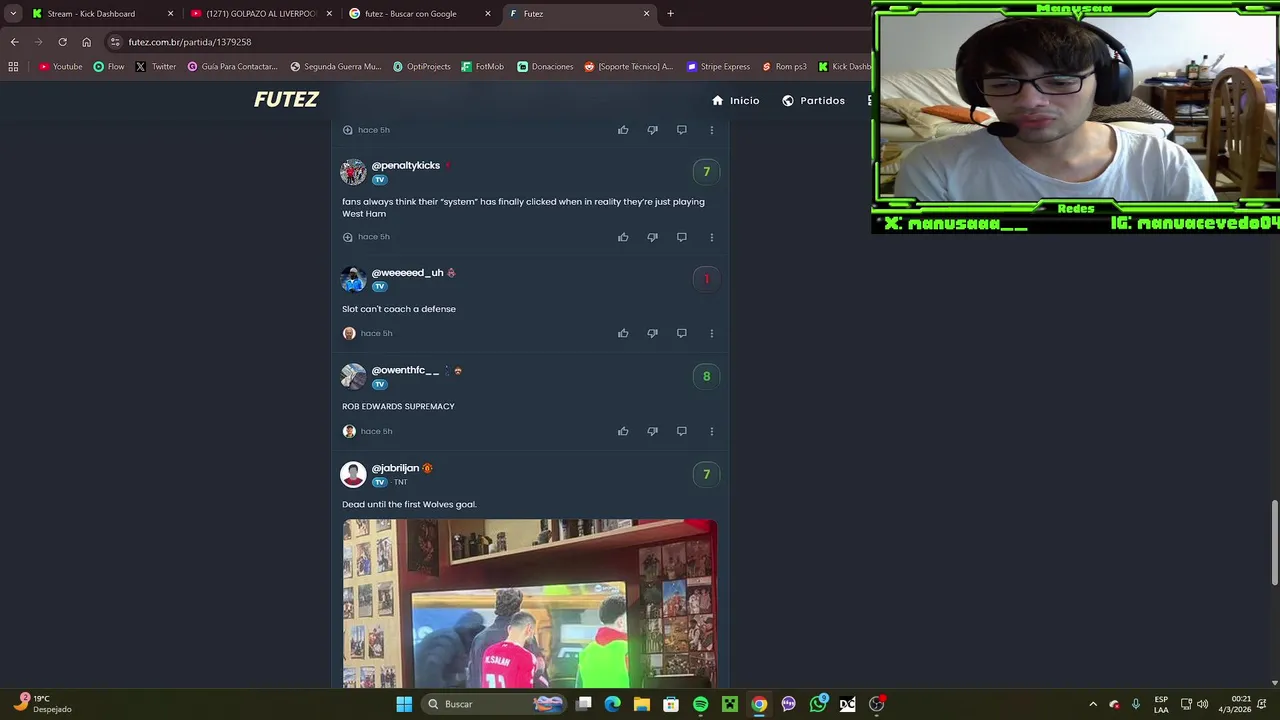The width and height of the screenshot is (1280, 720).
Task: Open the FotMob bookmark
Action: (482, 67)
